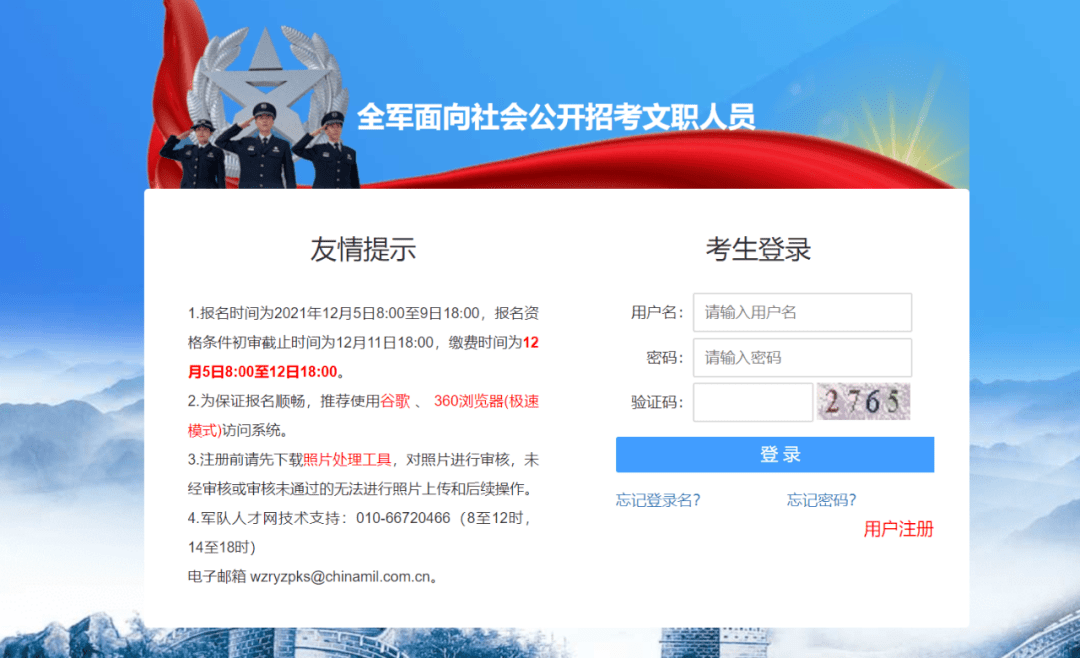Click the 考生登录 heading

(x=758, y=249)
